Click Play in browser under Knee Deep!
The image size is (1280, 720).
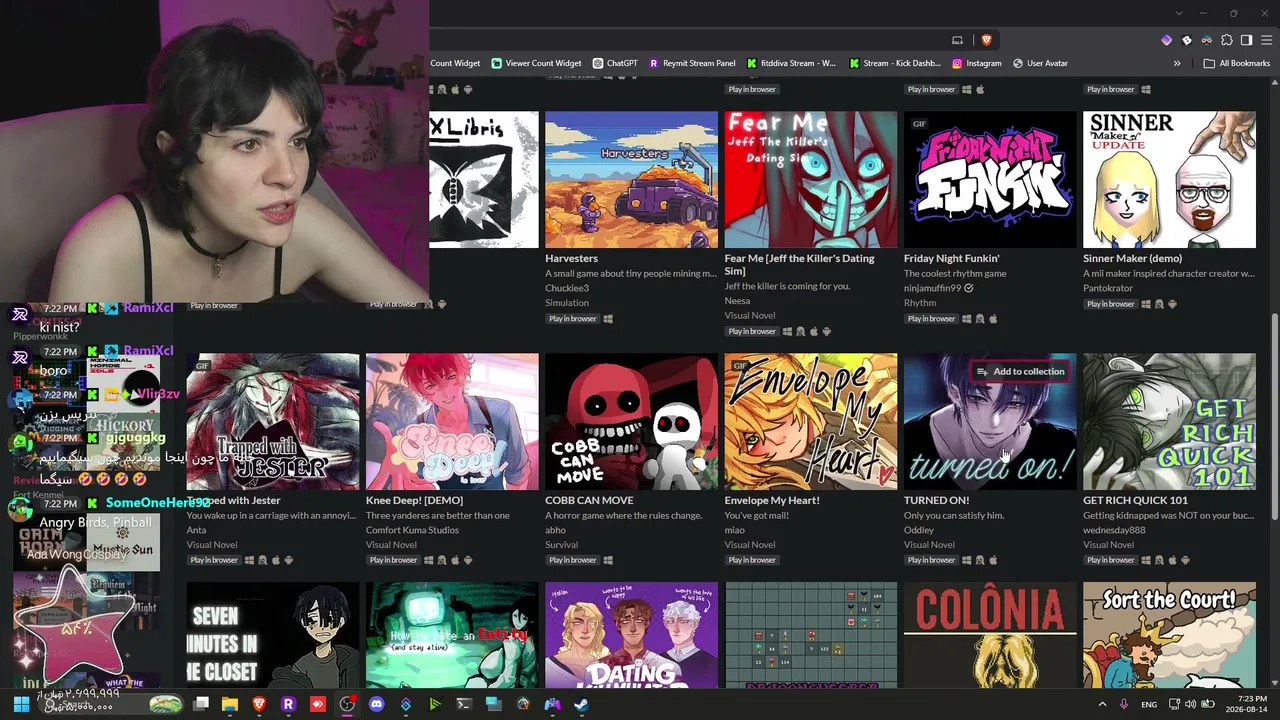pyautogui.click(x=393, y=560)
